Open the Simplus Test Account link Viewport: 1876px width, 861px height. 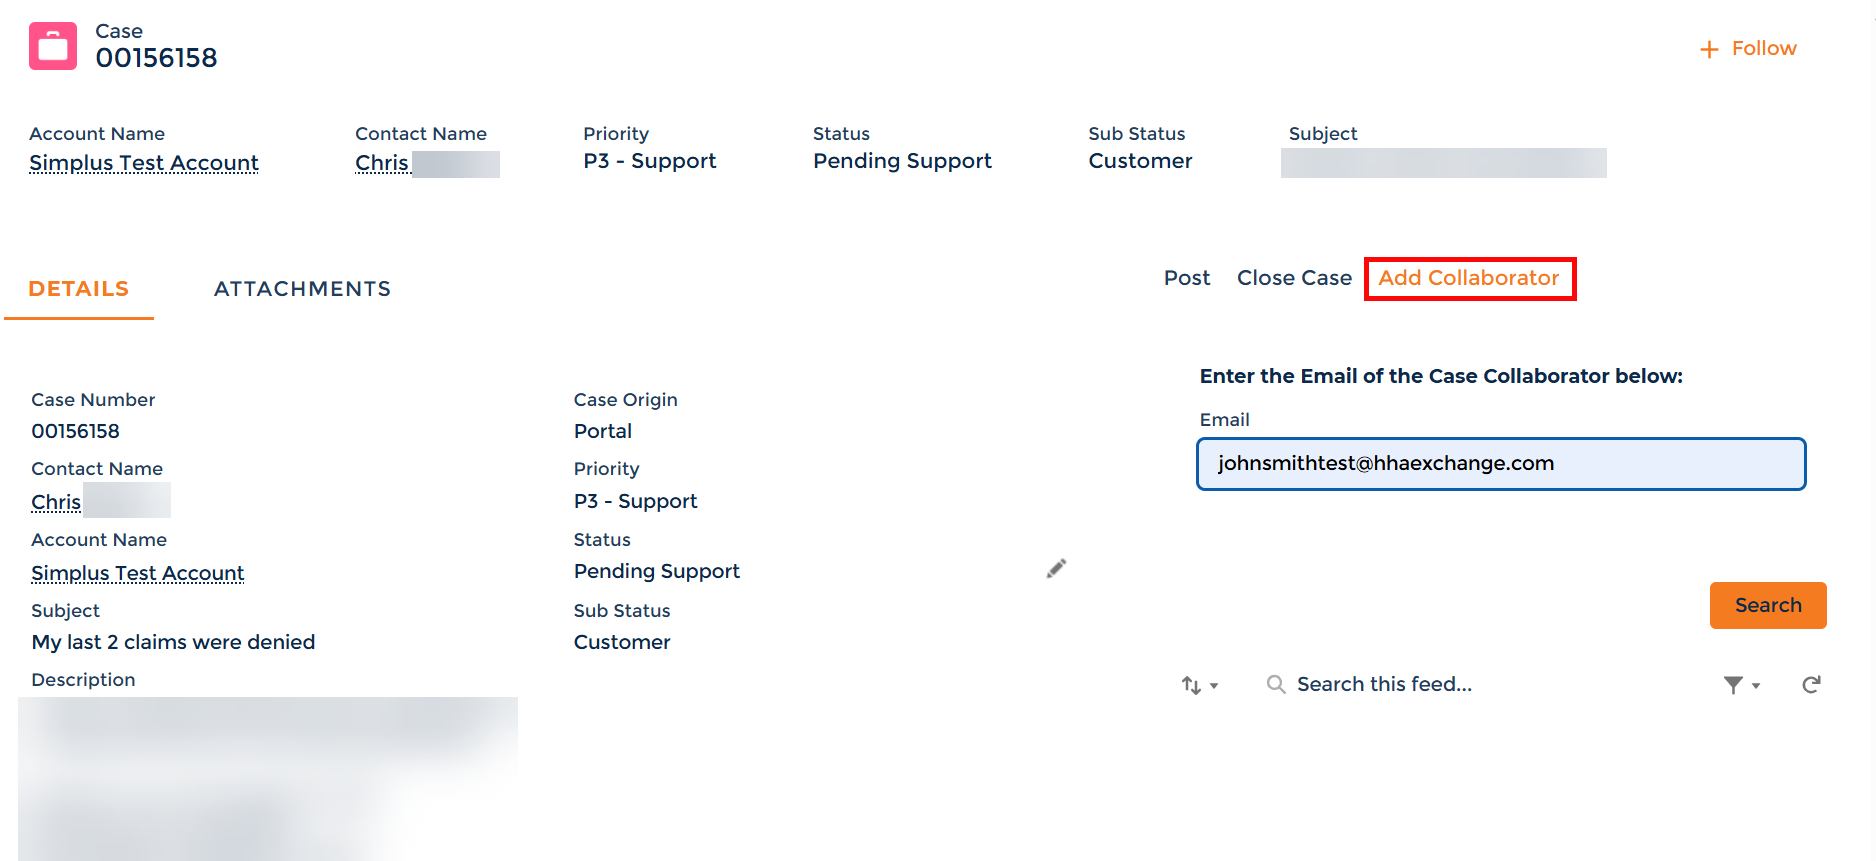point(143,162)
